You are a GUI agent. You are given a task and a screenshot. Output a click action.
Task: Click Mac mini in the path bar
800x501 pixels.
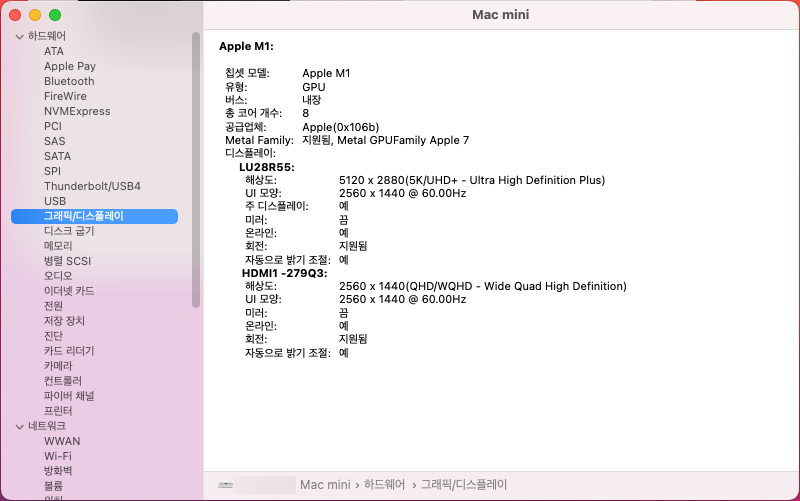pyautogui.click(x=325, y=485)
